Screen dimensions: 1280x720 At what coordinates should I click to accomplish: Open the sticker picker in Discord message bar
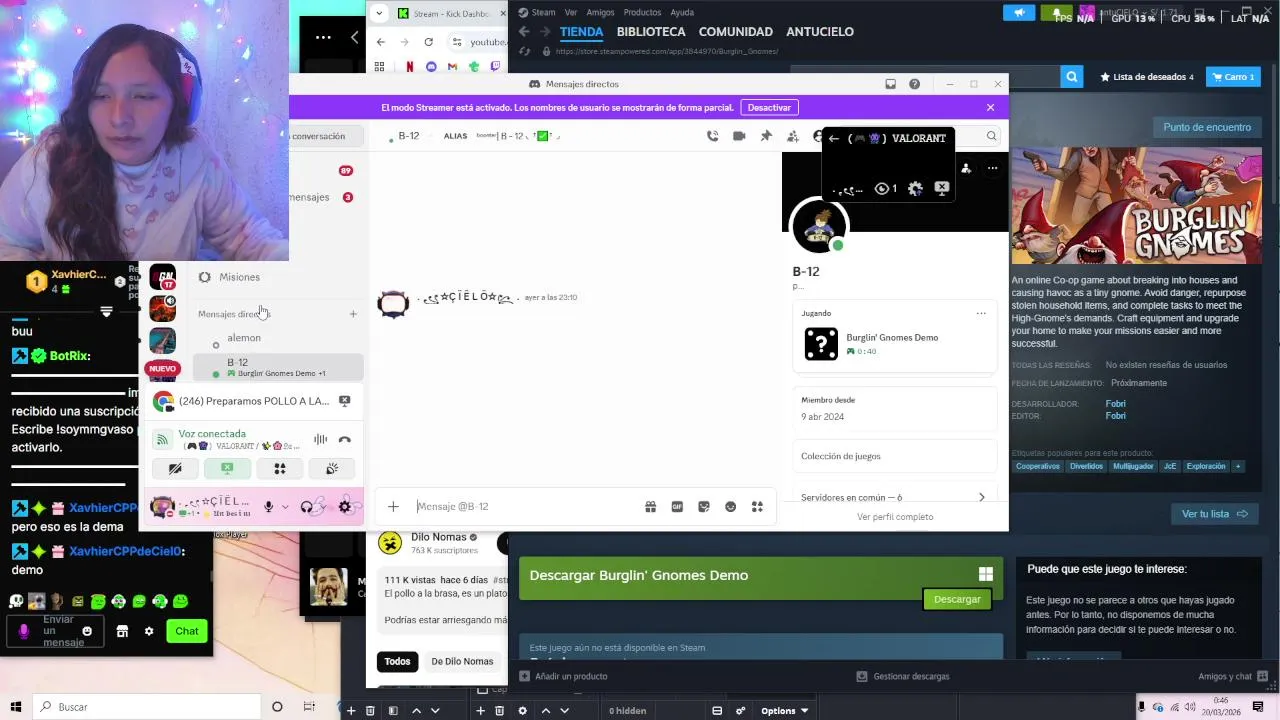click(x=704, y=506)
